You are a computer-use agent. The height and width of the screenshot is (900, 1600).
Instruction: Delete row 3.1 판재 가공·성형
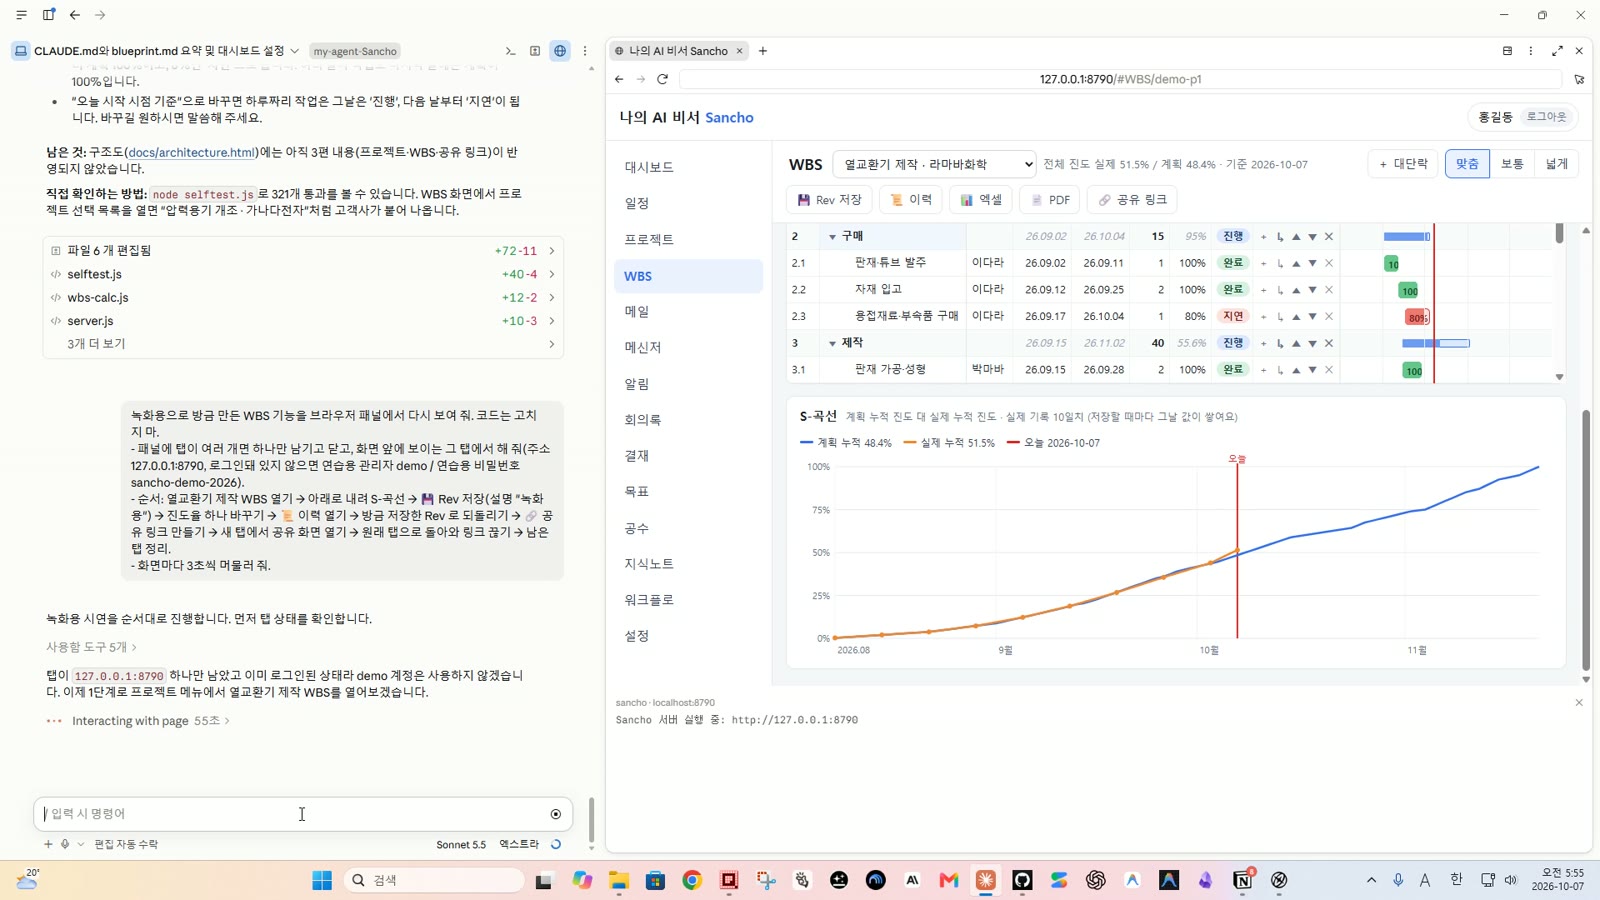(1329, 370)
